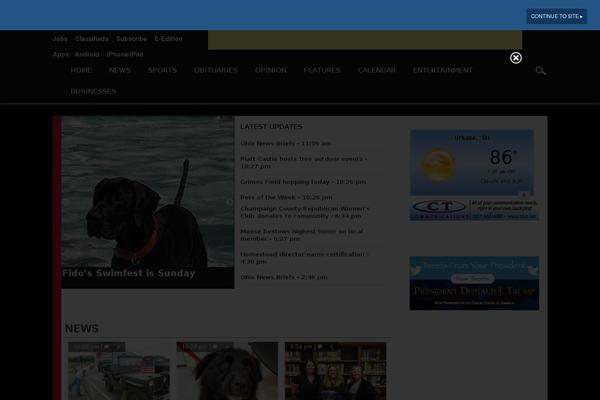Select the Home menu item

pyautogui.click(x=81, y=70)
